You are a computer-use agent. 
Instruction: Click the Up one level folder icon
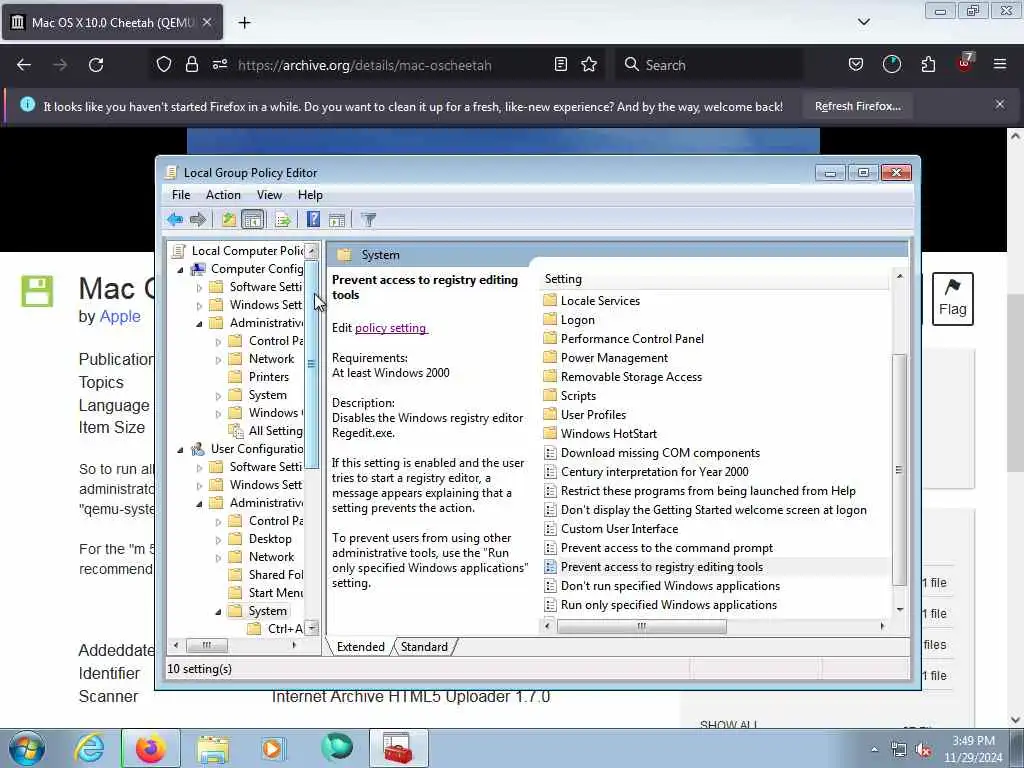click(228, 219)
